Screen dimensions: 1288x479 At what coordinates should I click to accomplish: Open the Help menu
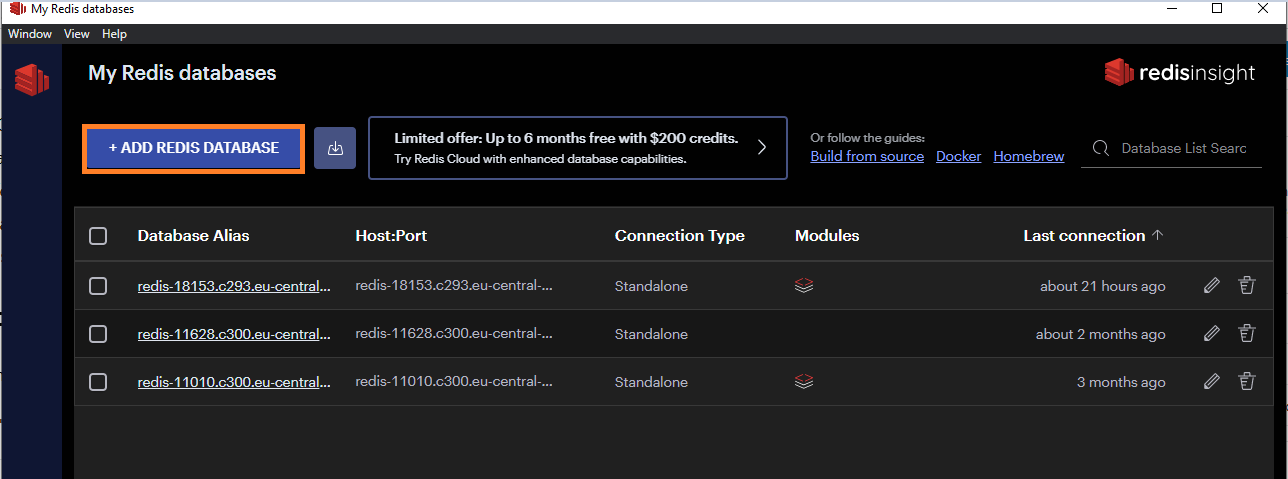pyautogui.click(x=114, y=34)
